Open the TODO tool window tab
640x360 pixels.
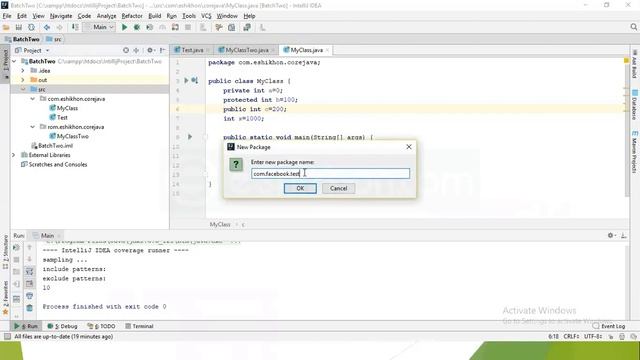tap(102, 326)
